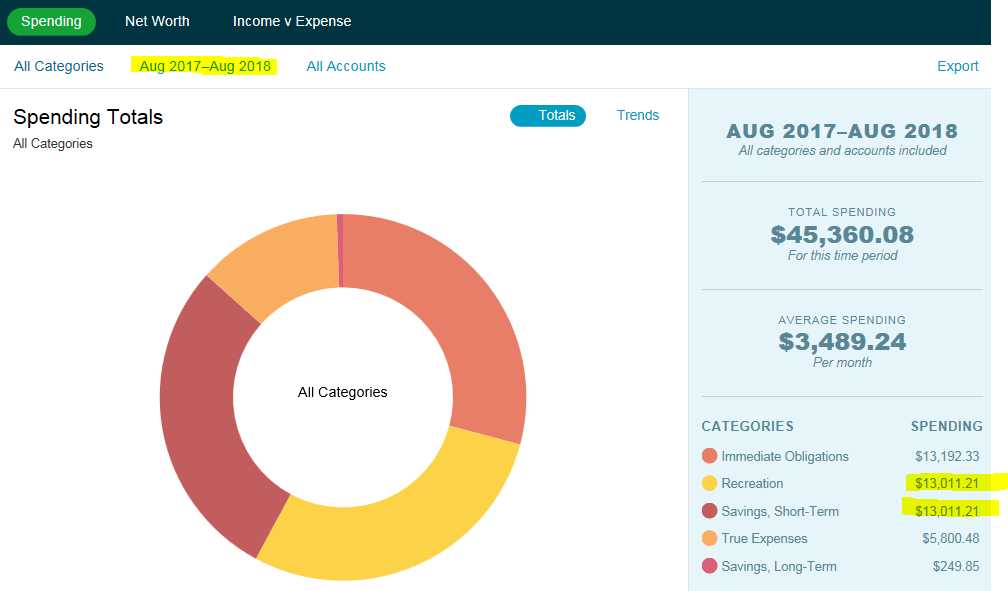Screen dimensions: 1008x591
Task: Click the Export link
Action: click(x=957, y=66)
